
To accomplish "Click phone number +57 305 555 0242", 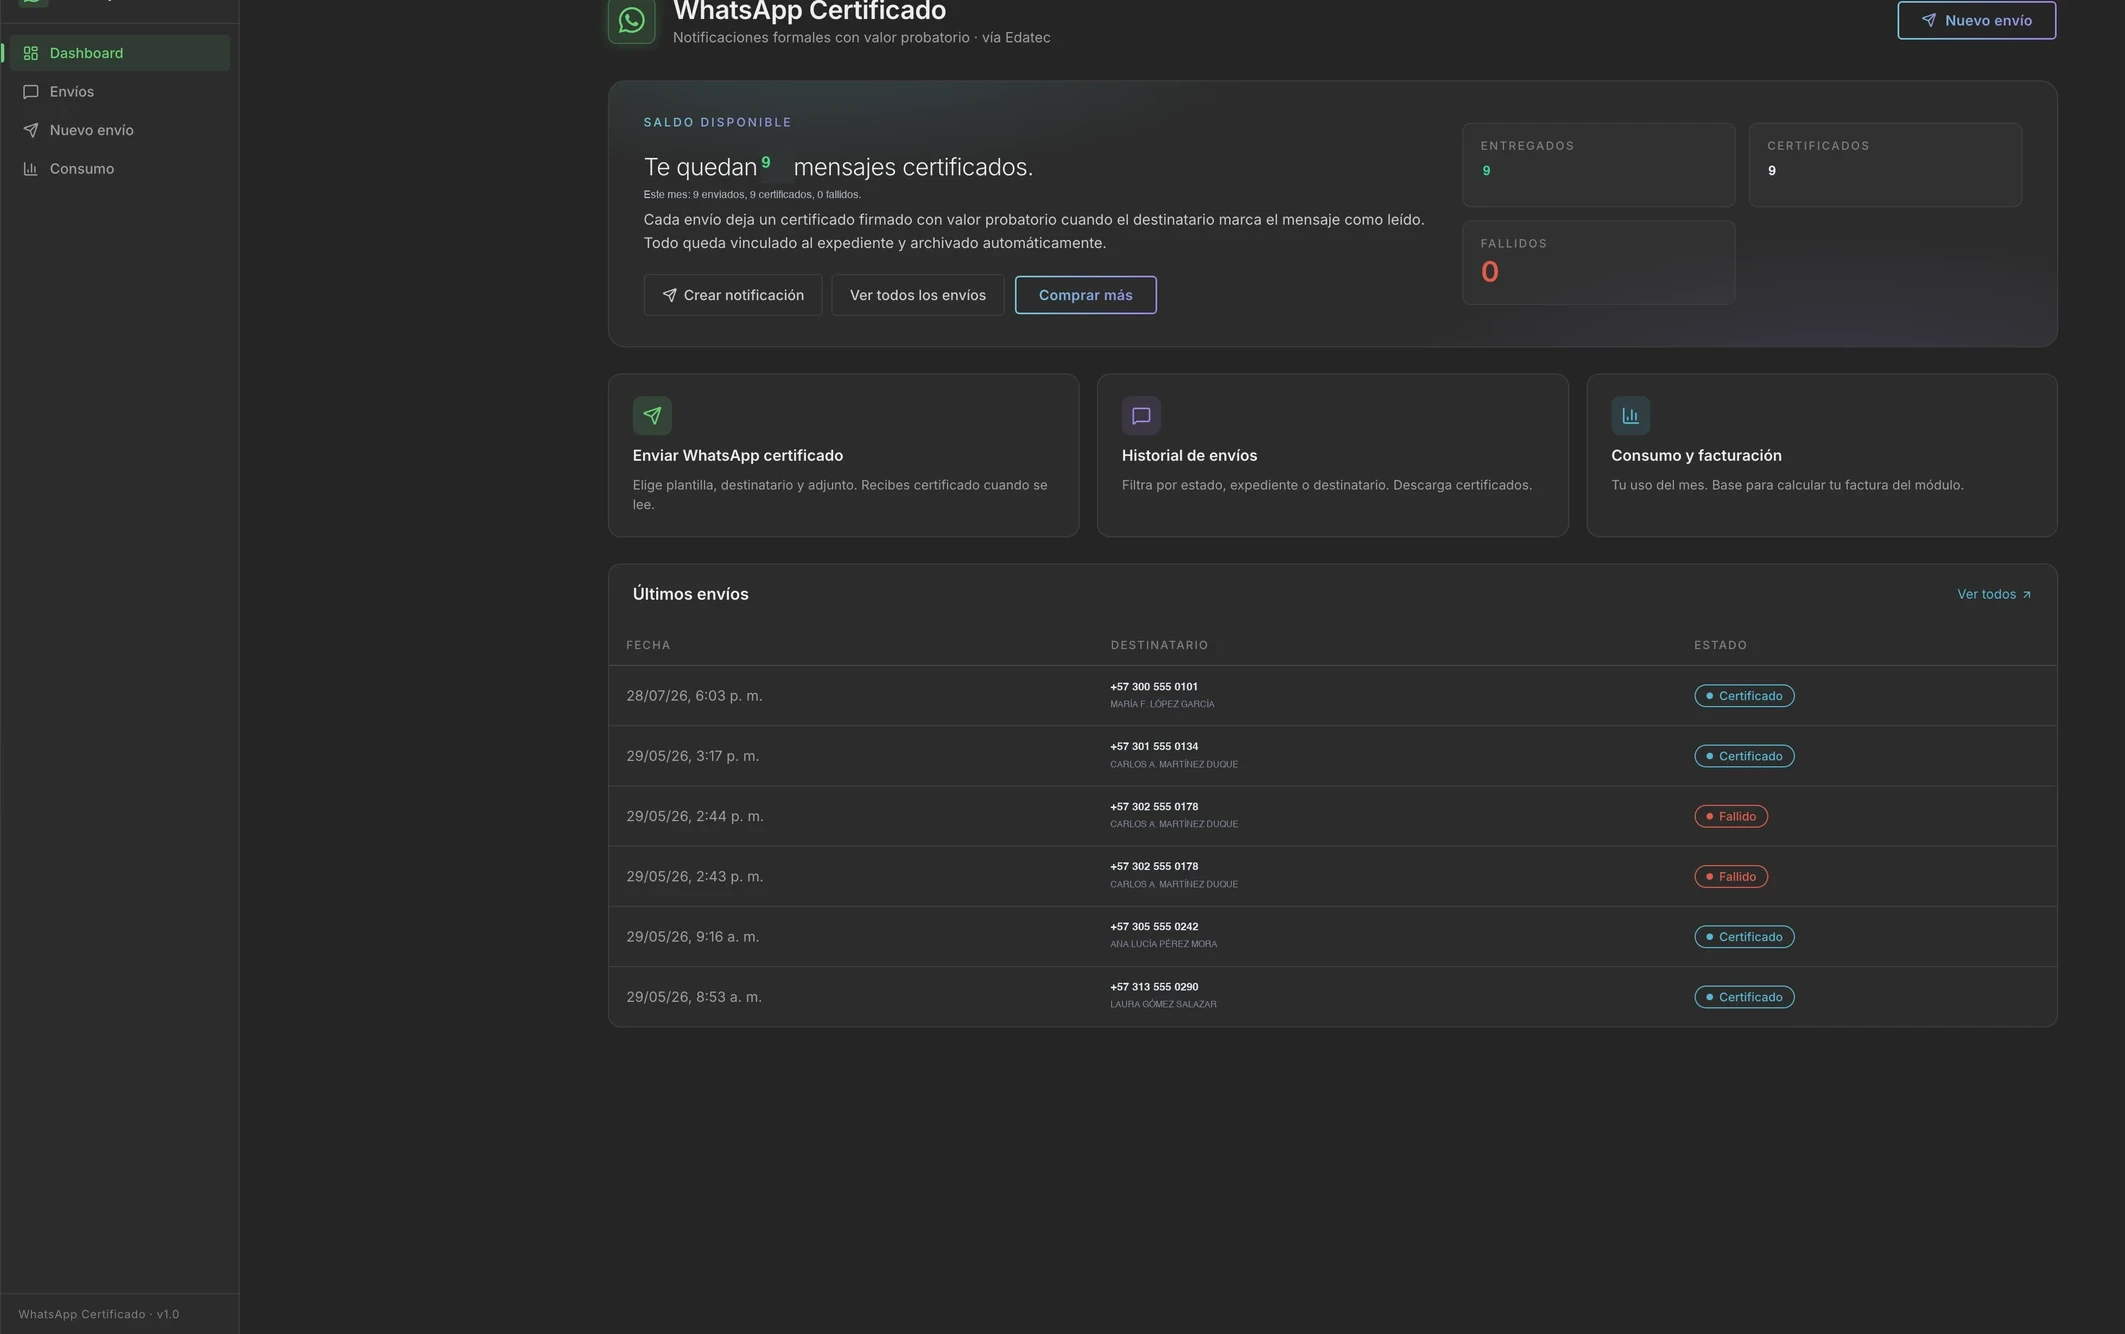I will [1154, 927].
